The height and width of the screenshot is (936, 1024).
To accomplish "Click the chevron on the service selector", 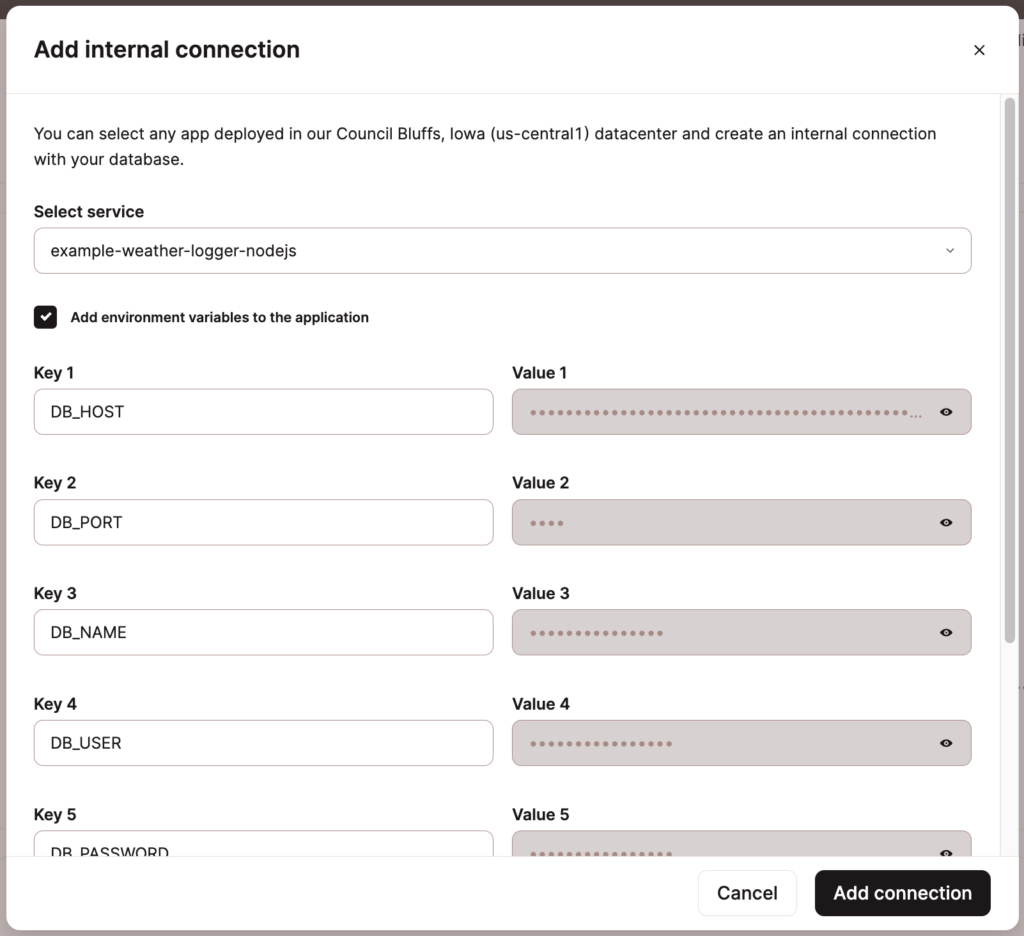I will coord(950,250).
